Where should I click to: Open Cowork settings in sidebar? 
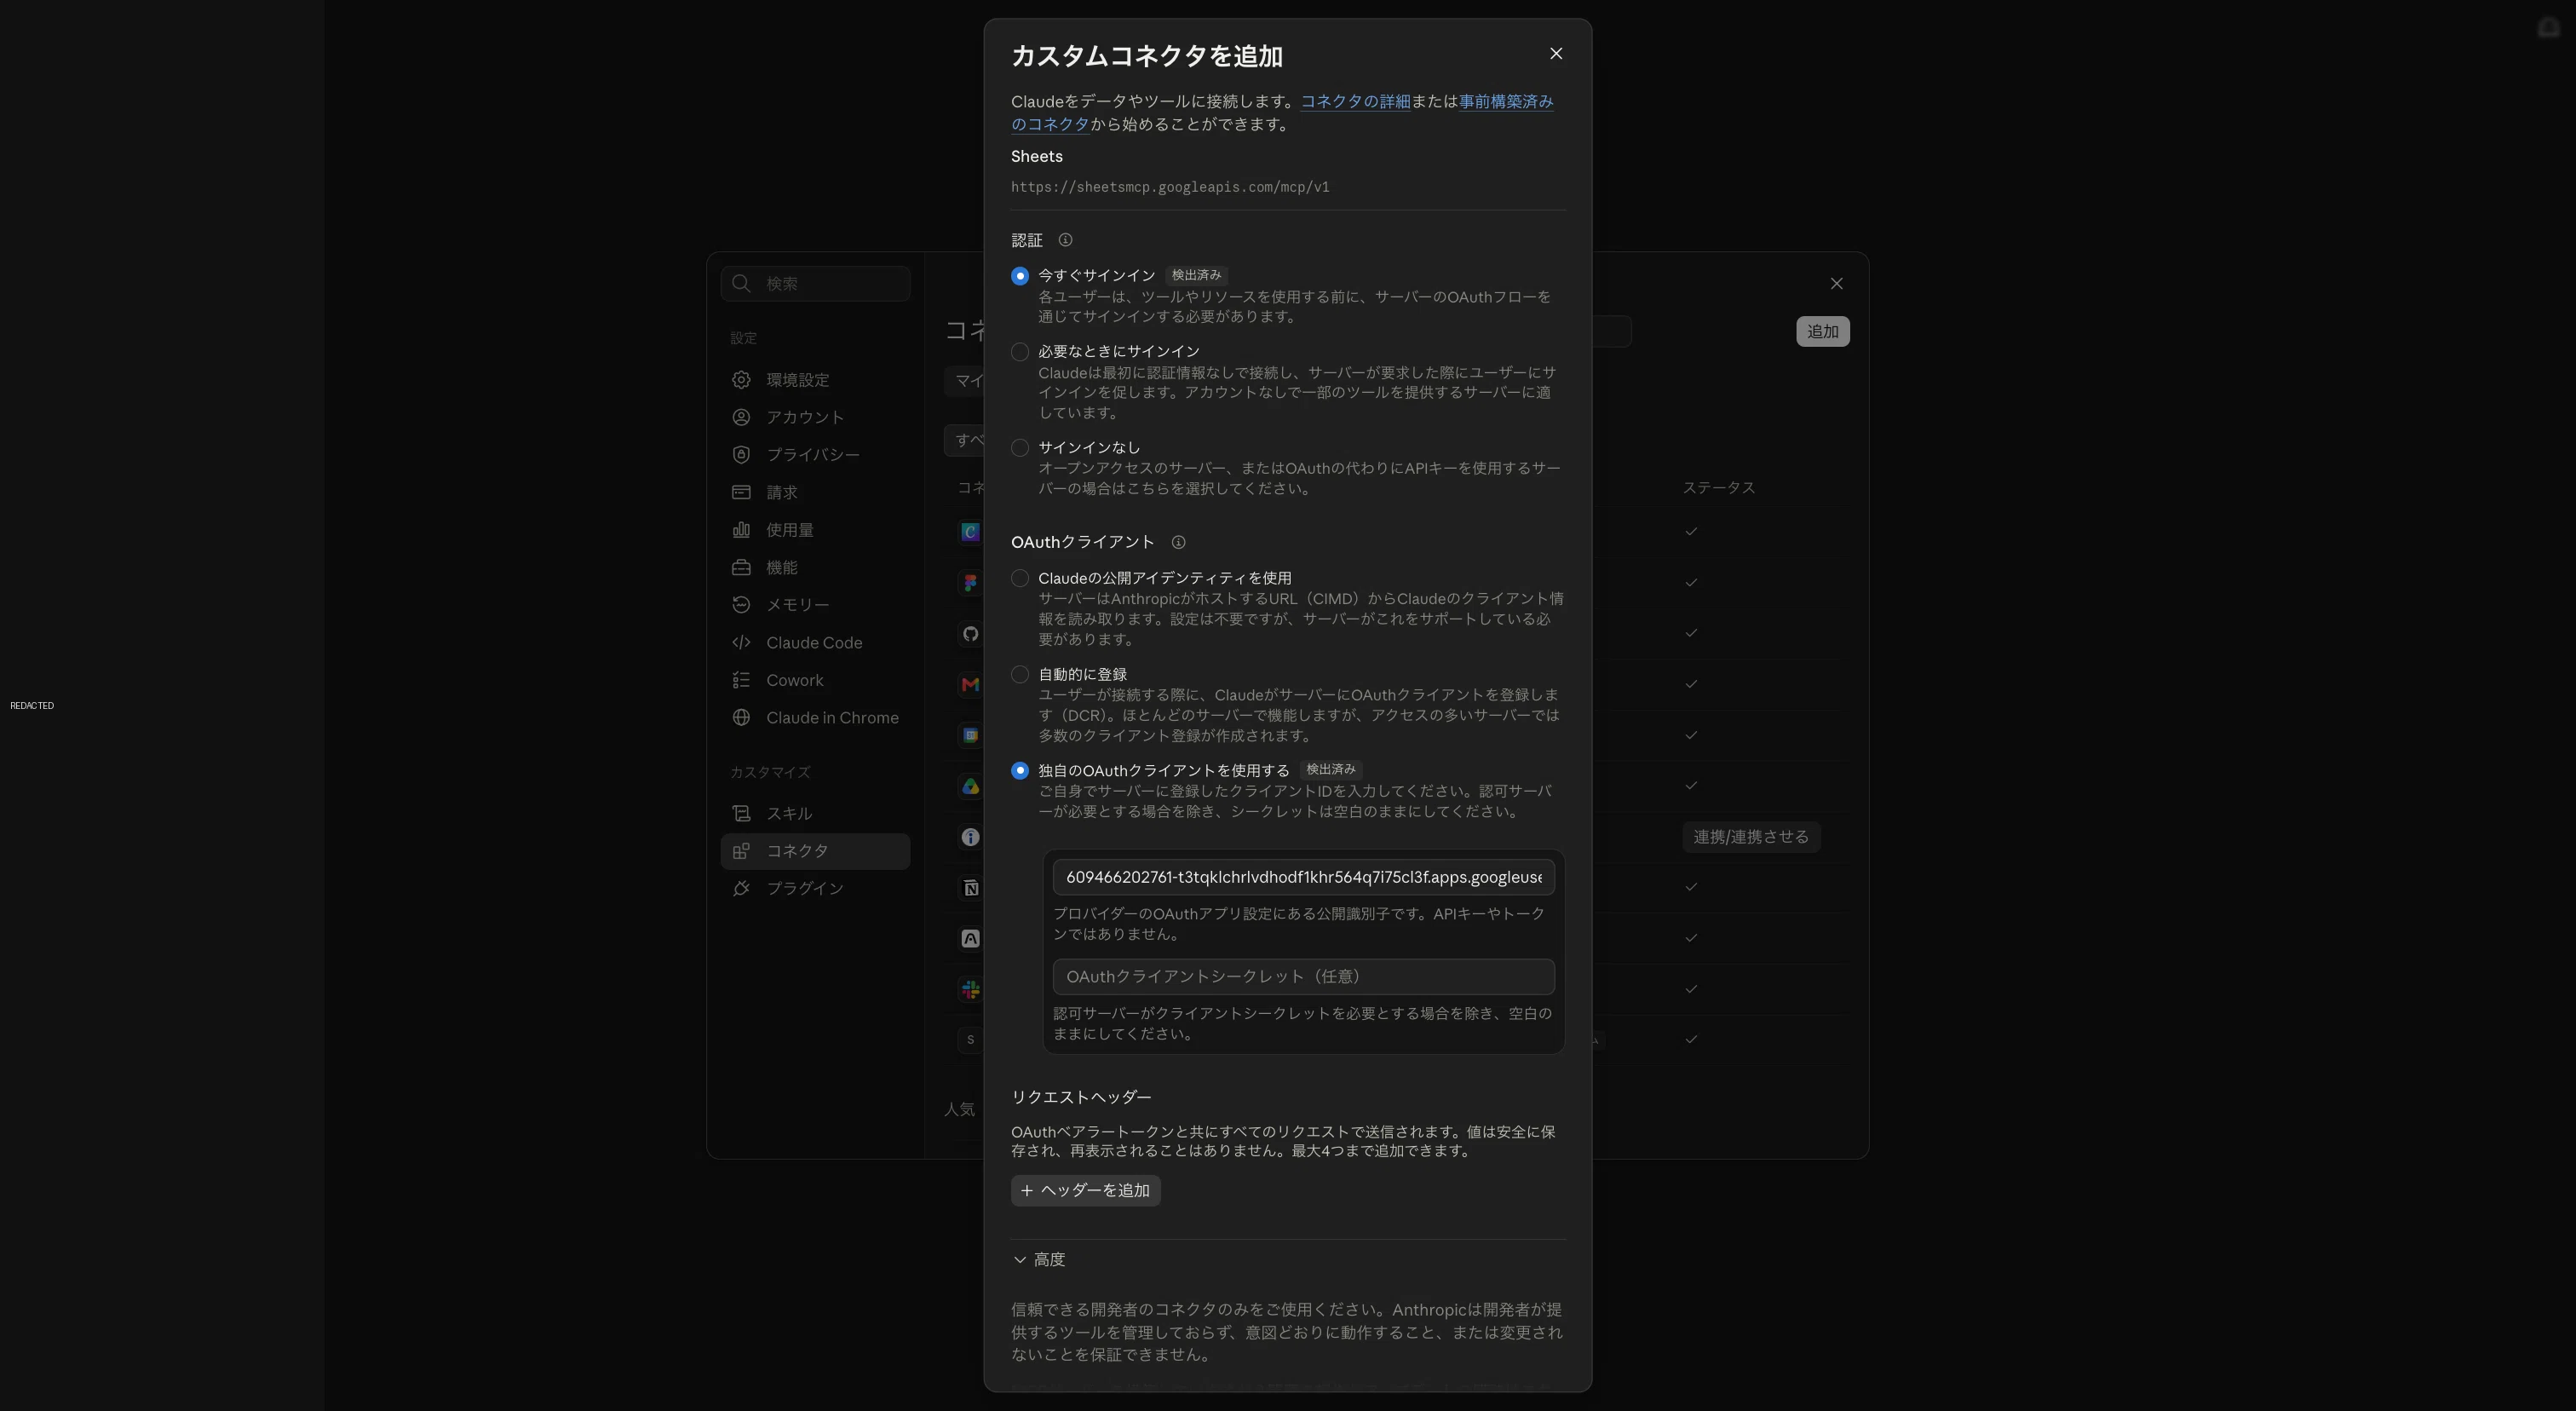(815, 681)
